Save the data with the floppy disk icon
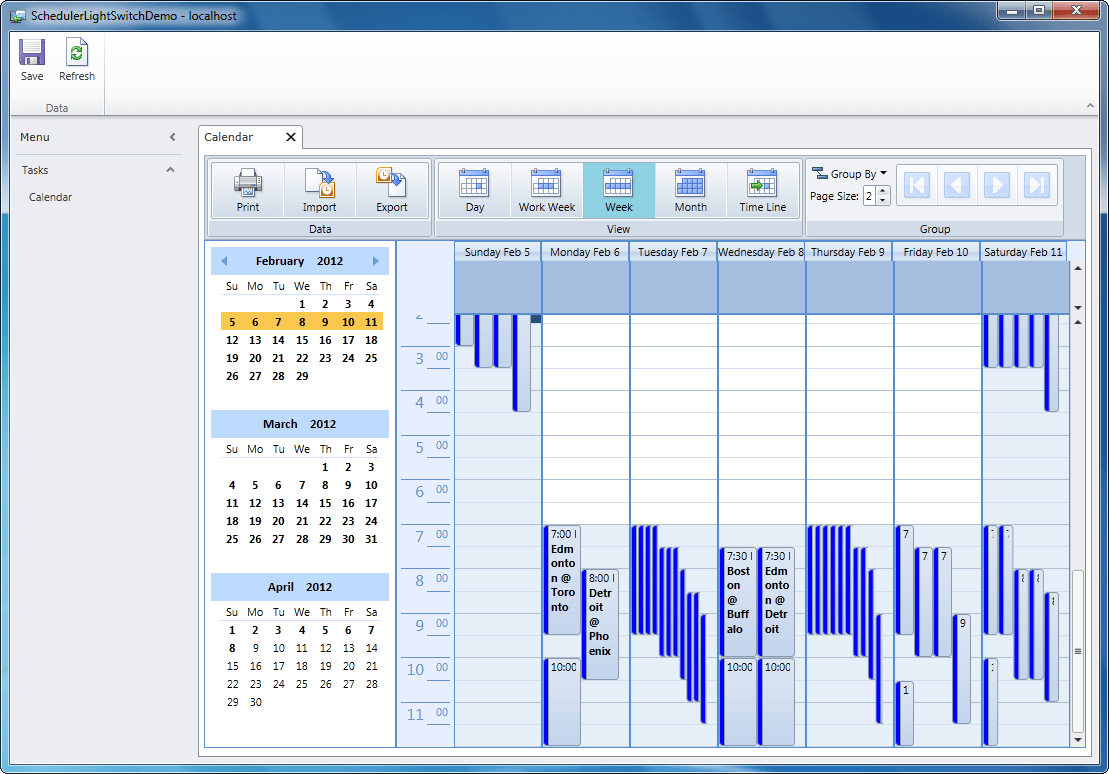The height and width of the screenshot is (774, 1109). (x=32, y=60)
